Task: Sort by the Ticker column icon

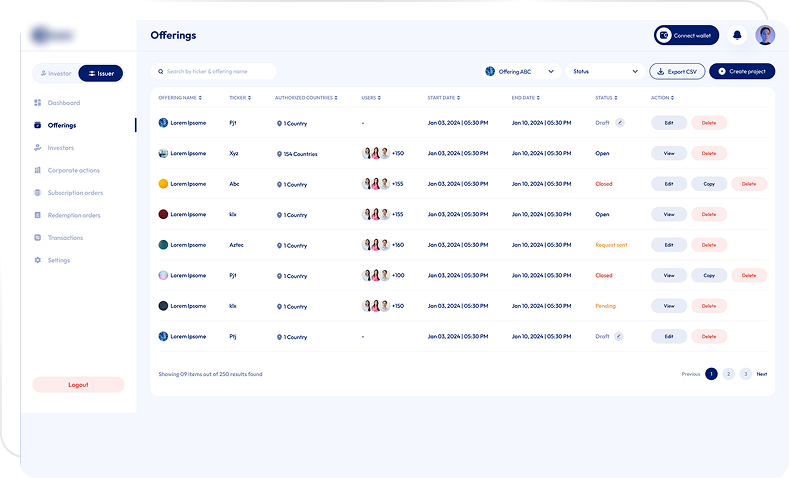Action: coord(249,98)
